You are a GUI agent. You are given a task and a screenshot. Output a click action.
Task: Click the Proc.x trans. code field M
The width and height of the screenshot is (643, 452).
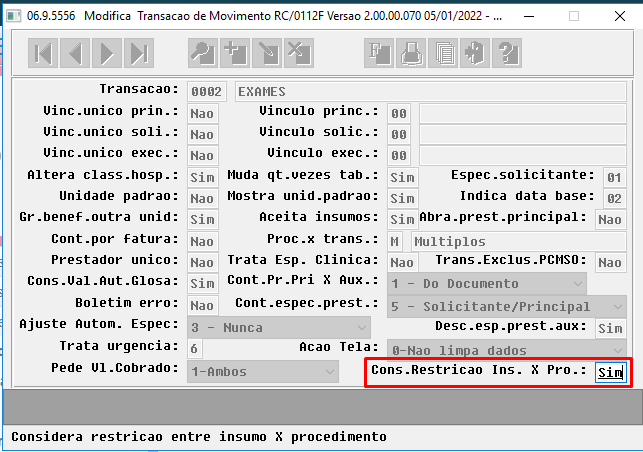click(x=394, y=242)
